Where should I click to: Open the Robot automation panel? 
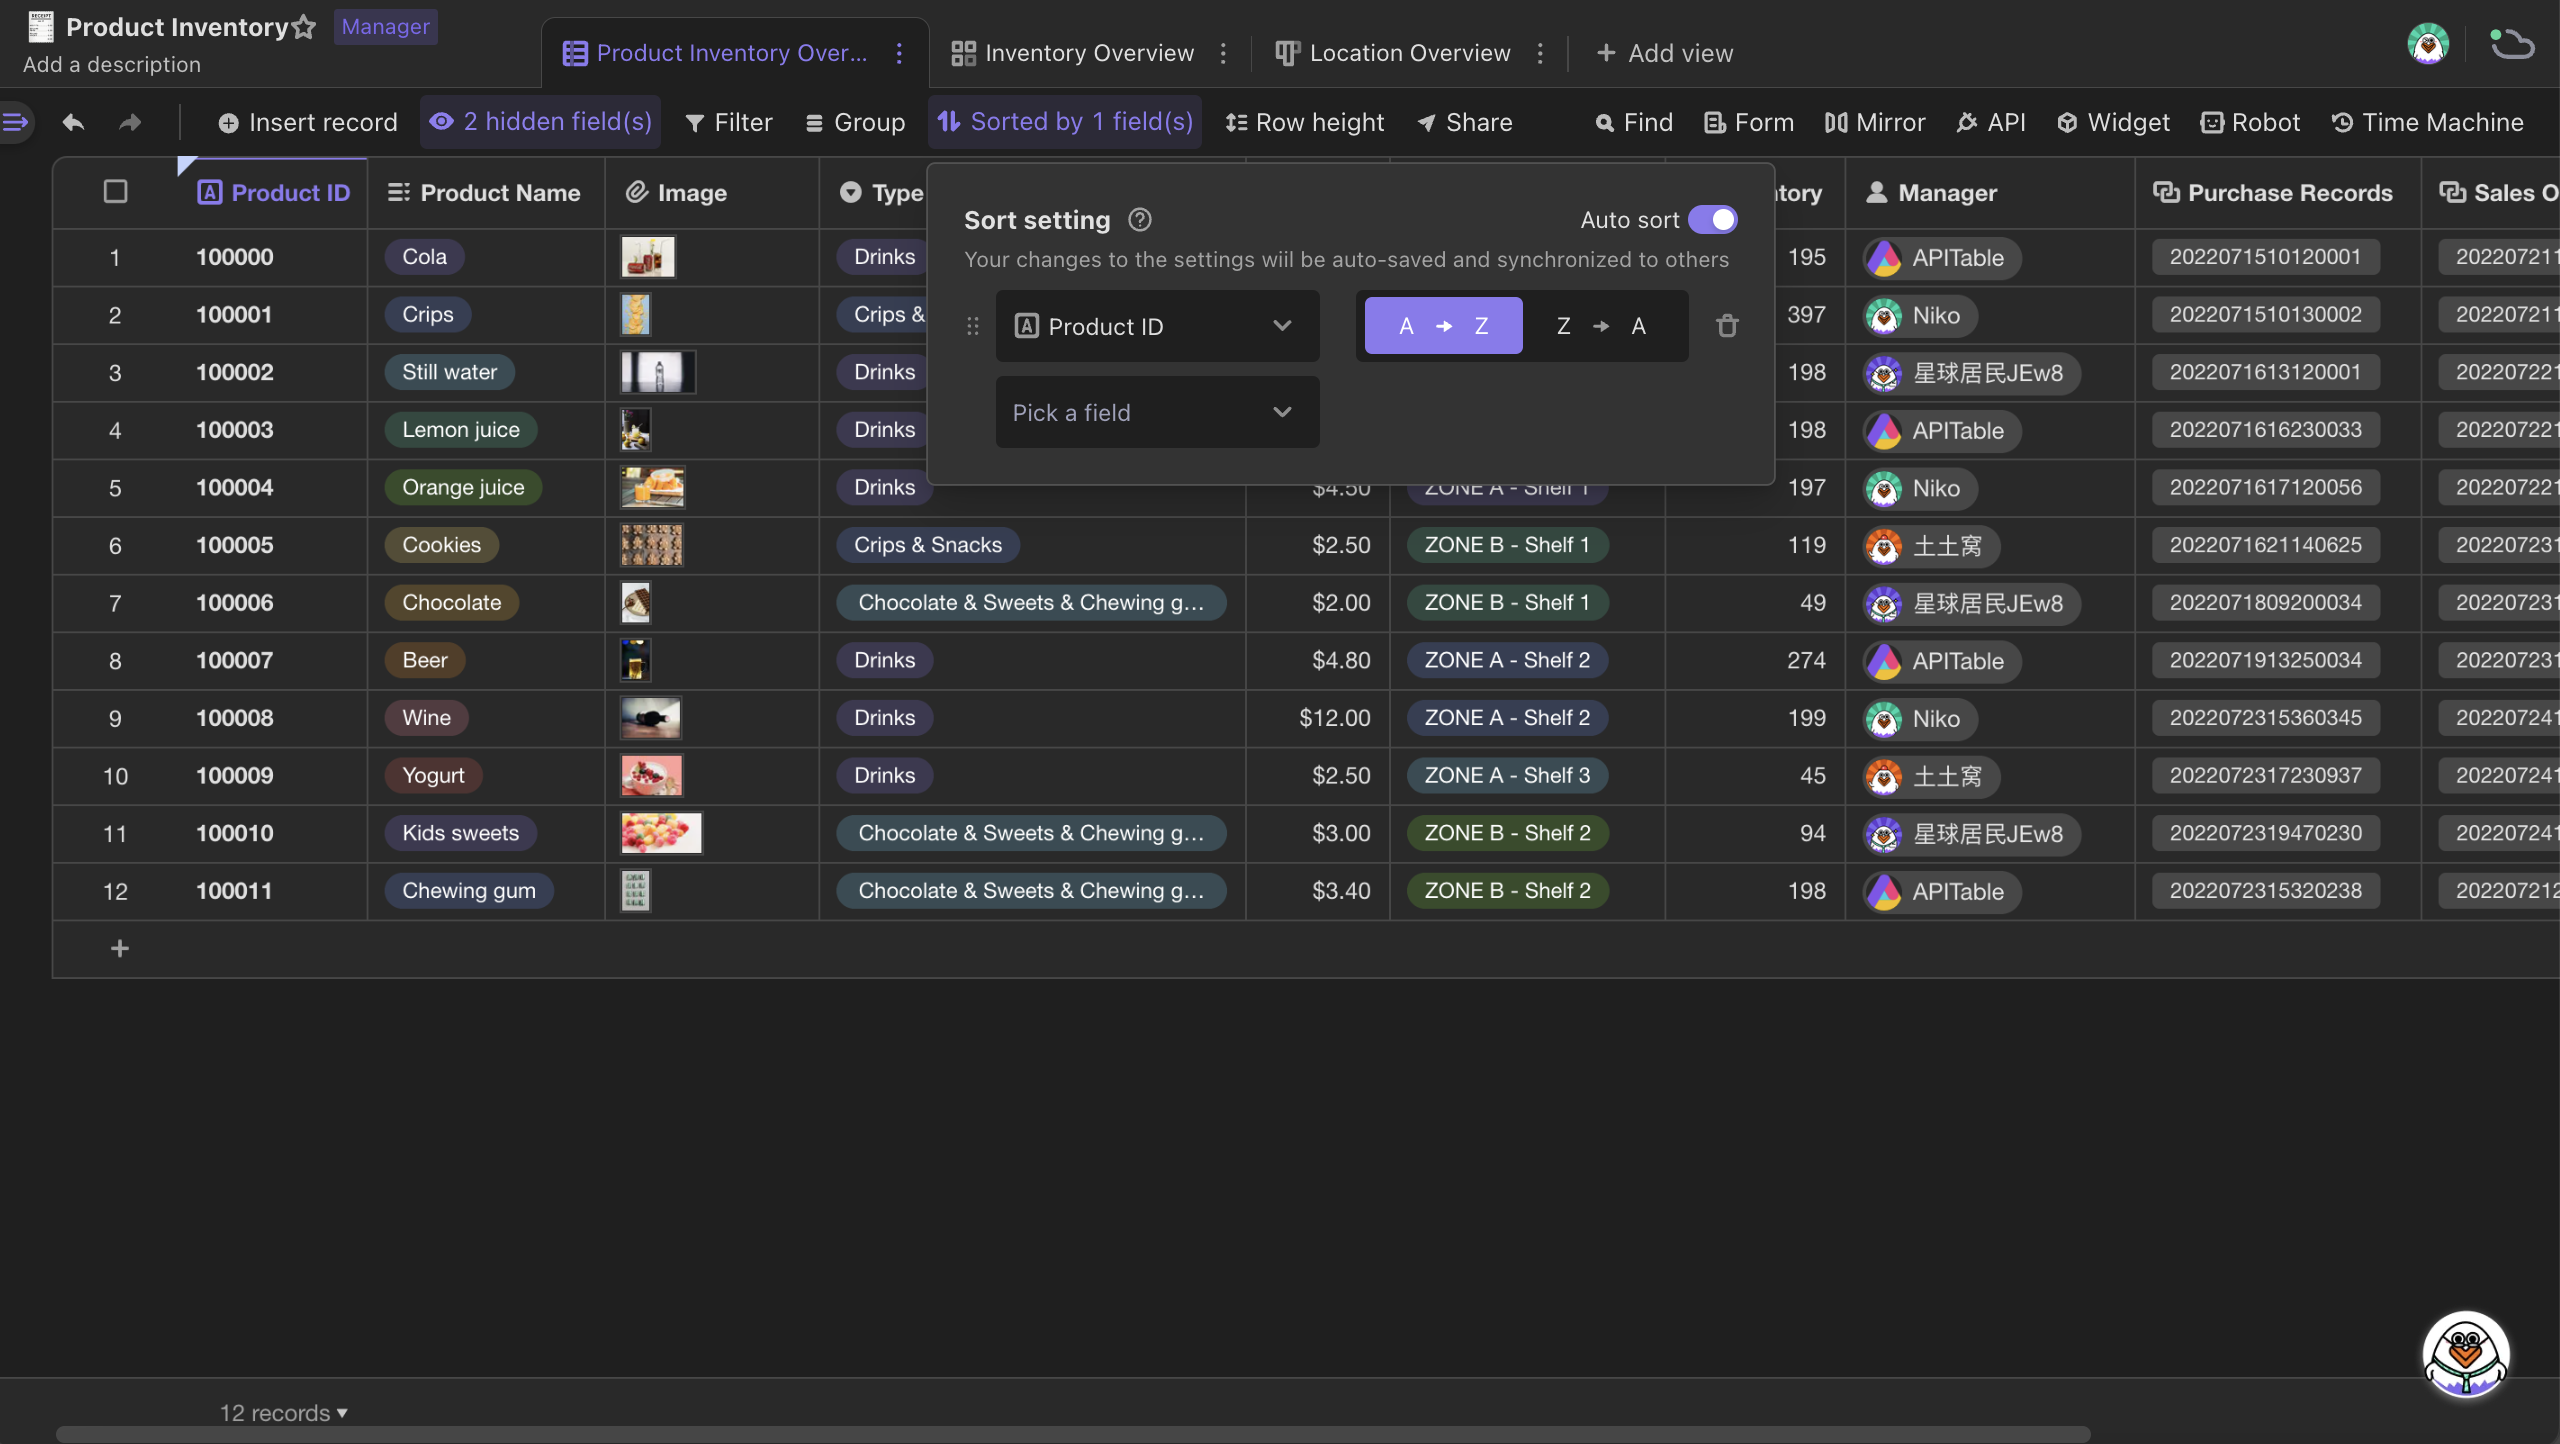coord(2250,122)
